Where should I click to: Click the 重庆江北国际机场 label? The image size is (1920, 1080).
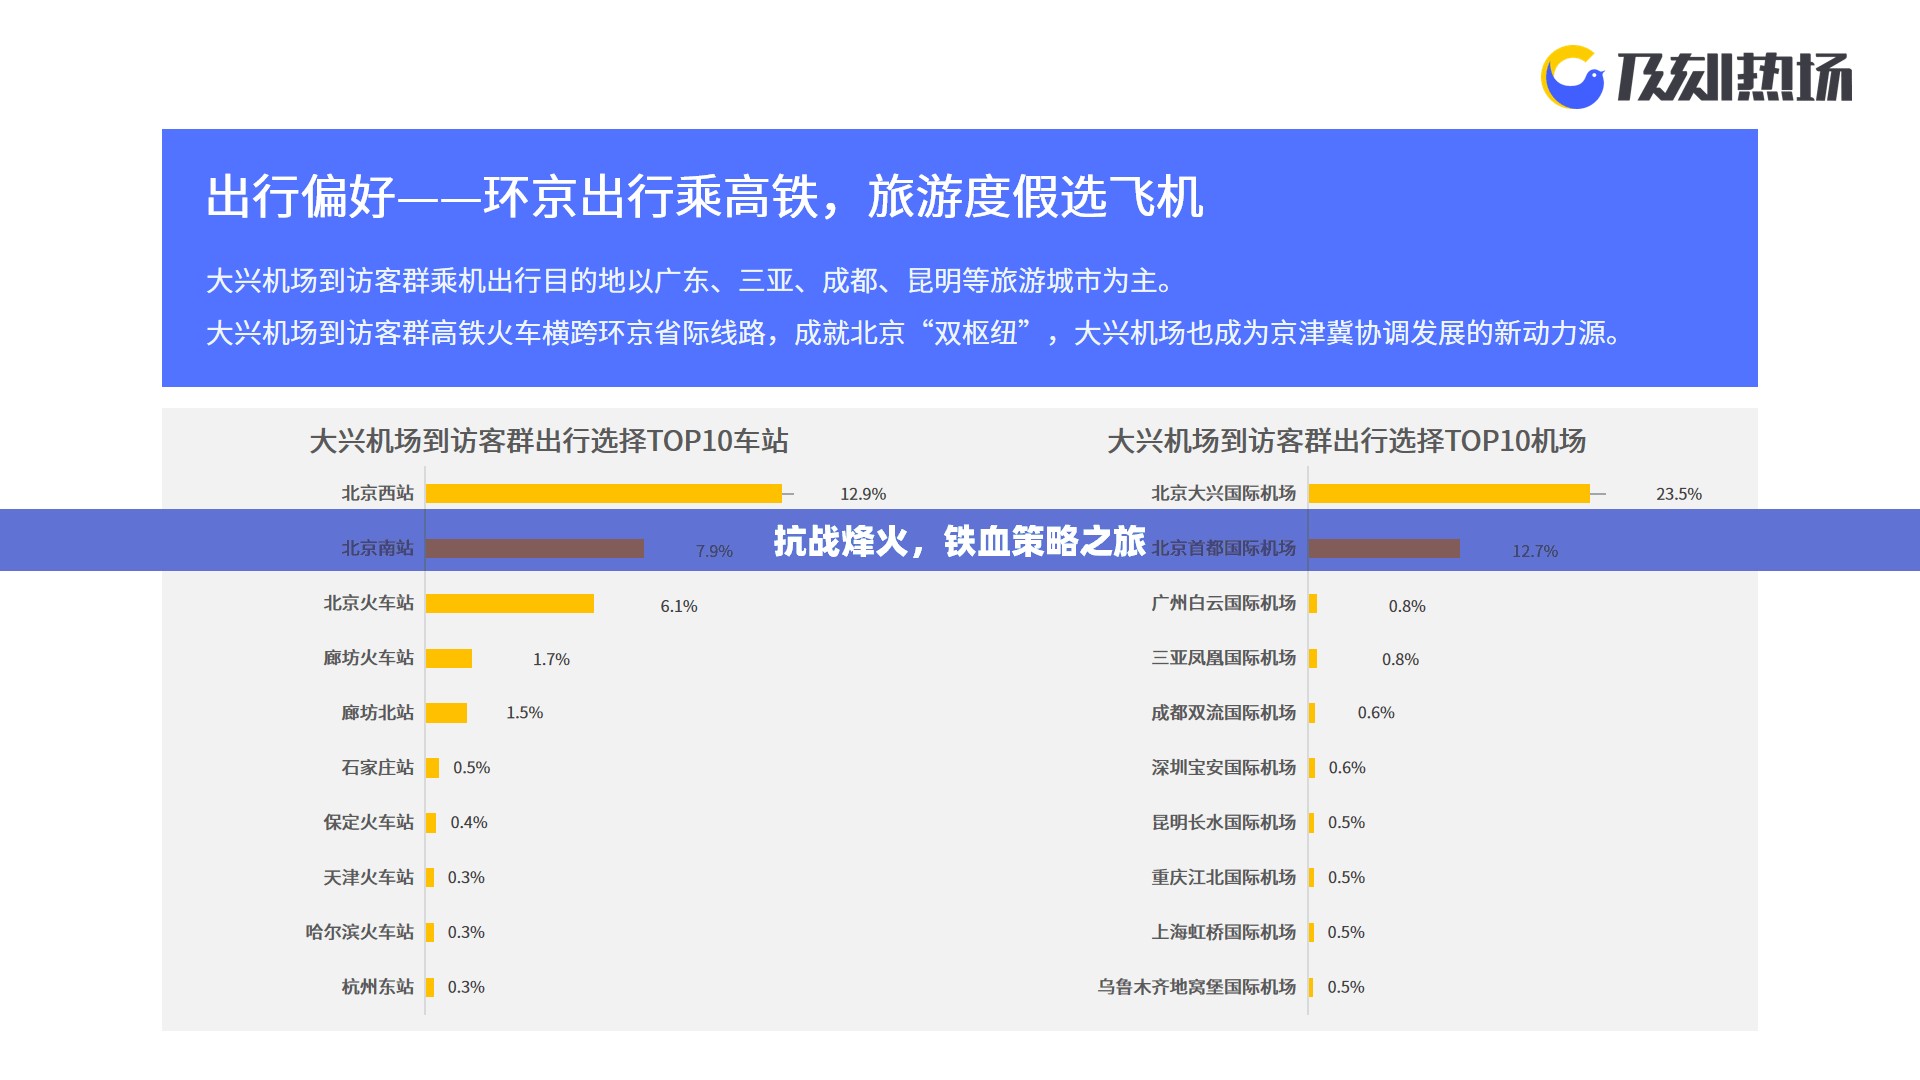(x=1223, y=877)
